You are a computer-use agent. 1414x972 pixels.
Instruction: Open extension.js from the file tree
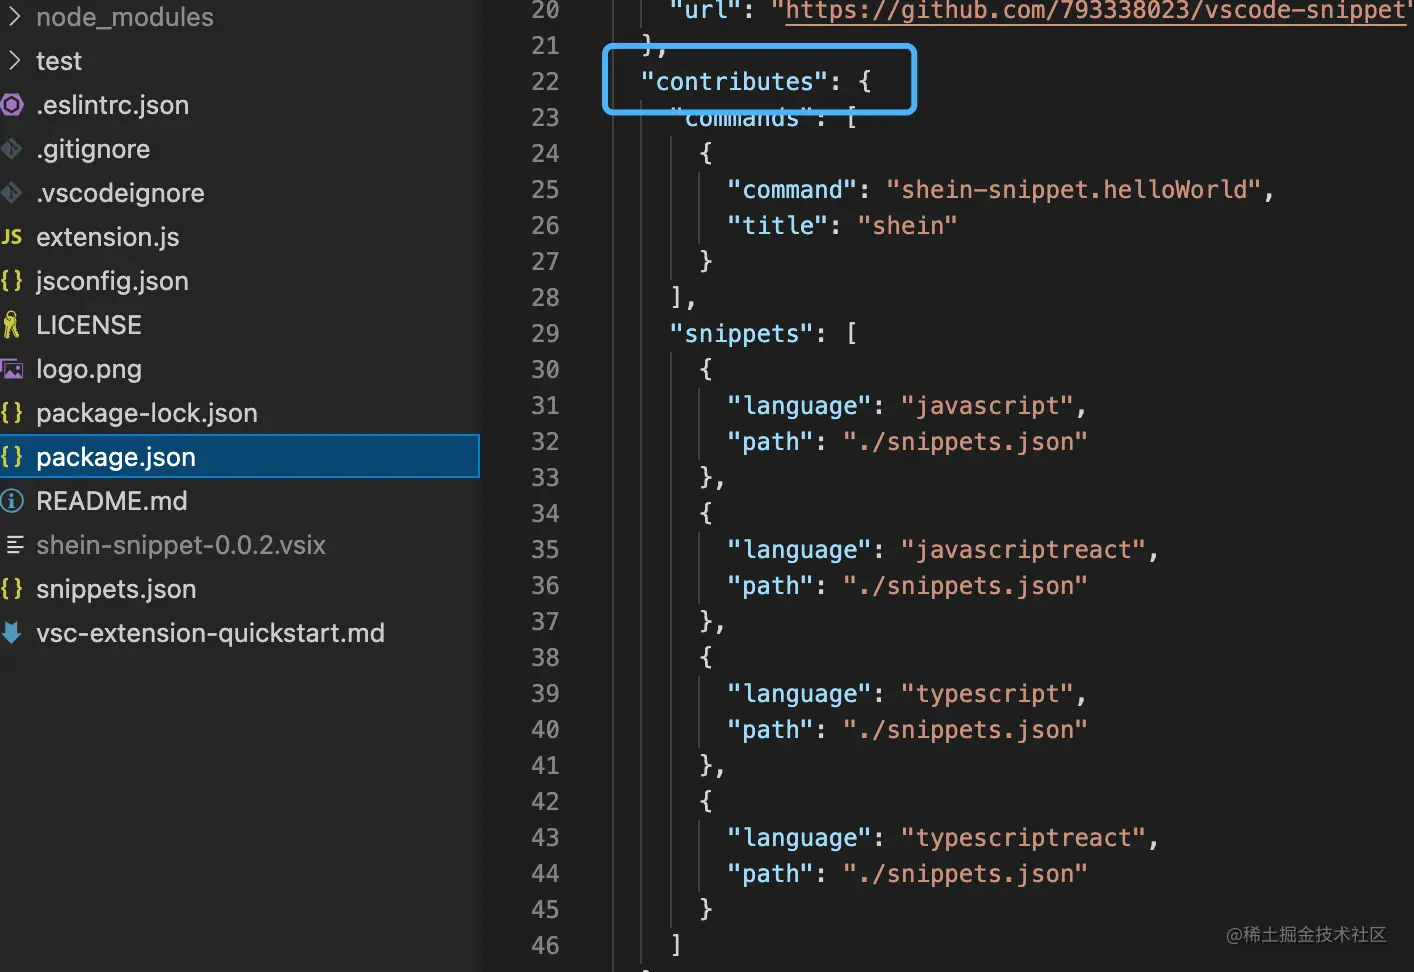(108, 237)
